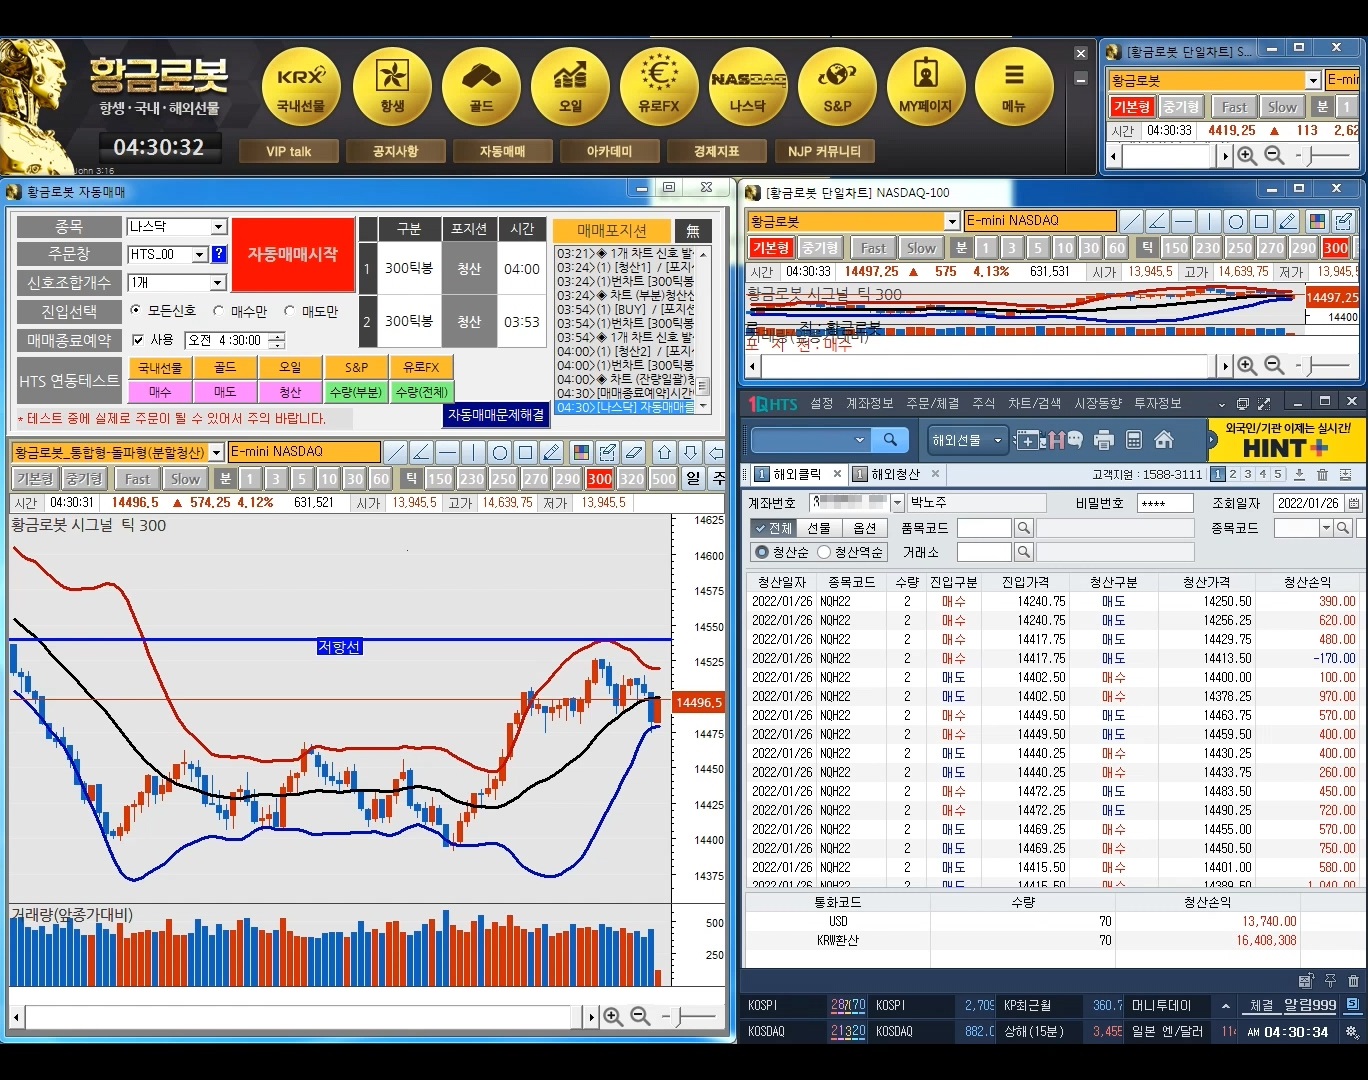The width and height of the screenshot is (1368, 1080).
Task: Click the printer icon in 1Q HTS toolbar
Action: [x=1104, y=440]
